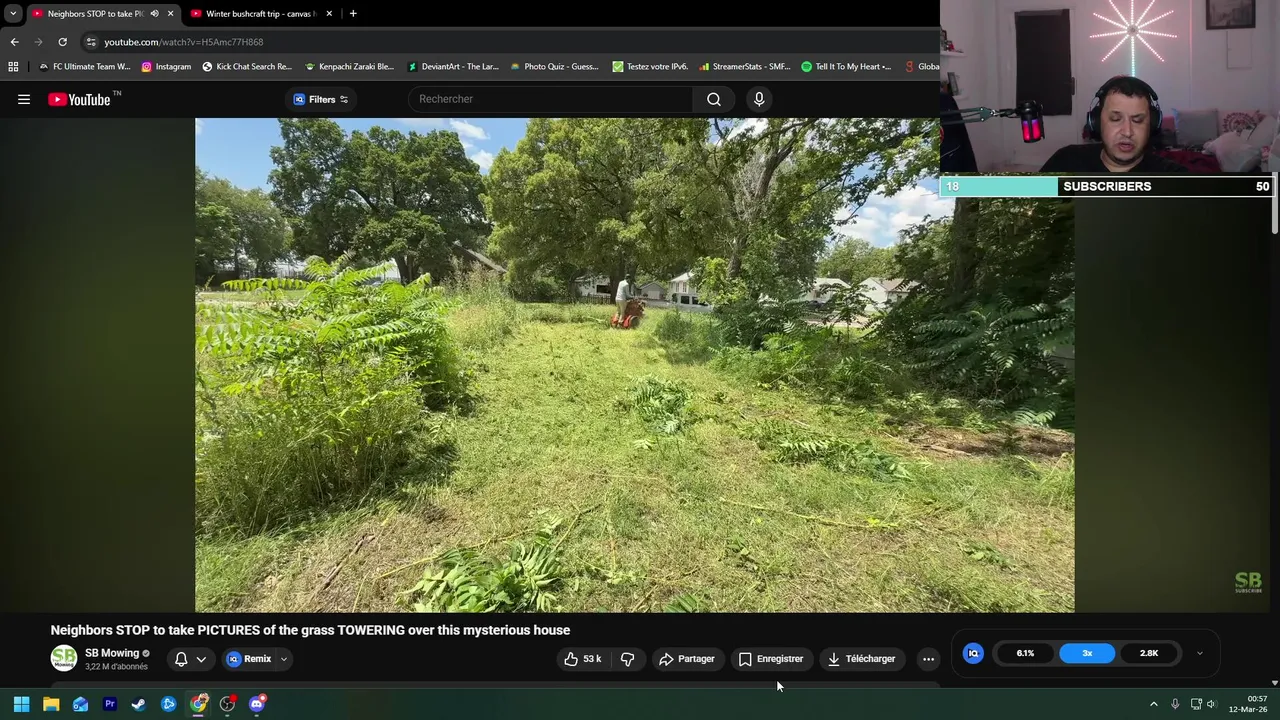Close the Neighbors STOP tab
The height and width of the screenshot is (720, 1280).
tap(170, 14)
